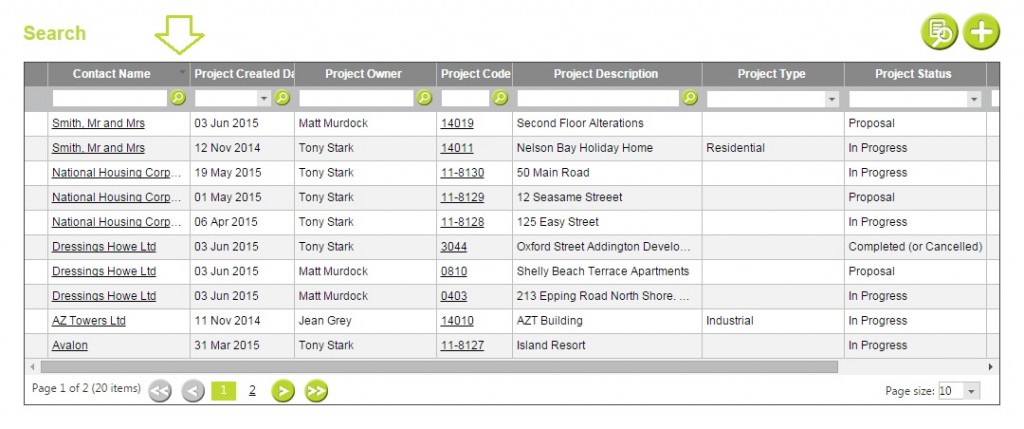Click the Project Description filter search icon
This screenshot has height=429, width=1024.
pos(690,98)
